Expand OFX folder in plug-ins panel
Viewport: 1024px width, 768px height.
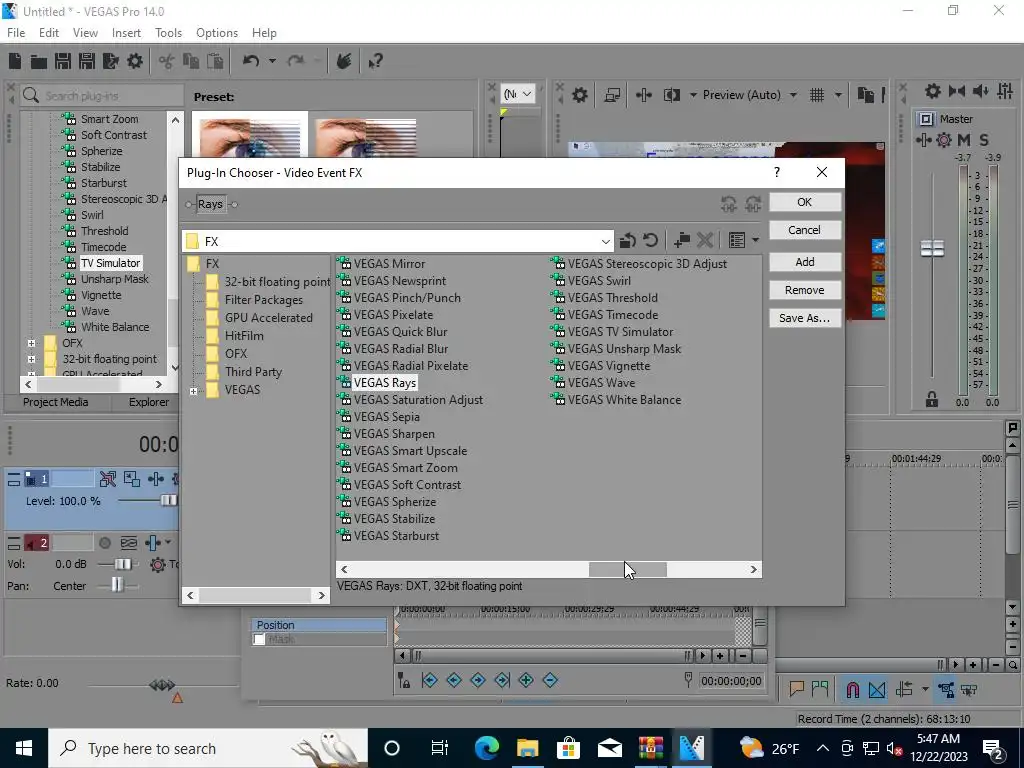tap(31, 343)
